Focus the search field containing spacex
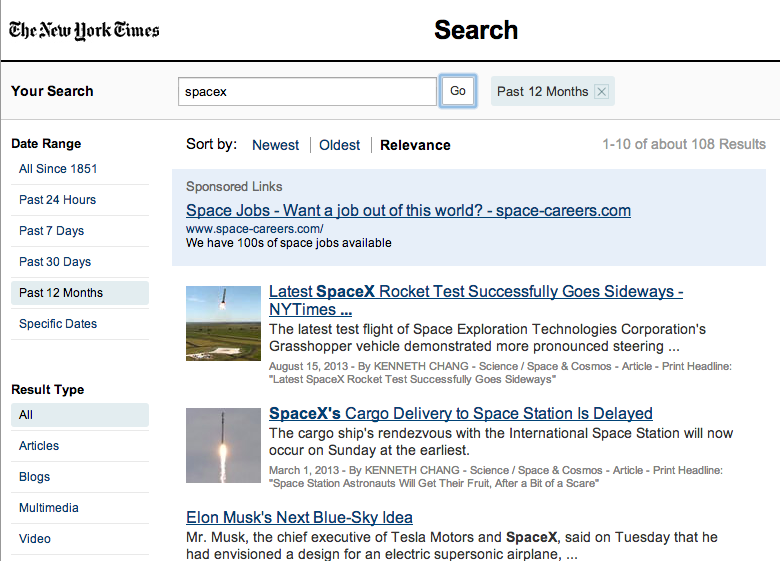The height and width of the screenshot is (561, 780). (307, 92)
